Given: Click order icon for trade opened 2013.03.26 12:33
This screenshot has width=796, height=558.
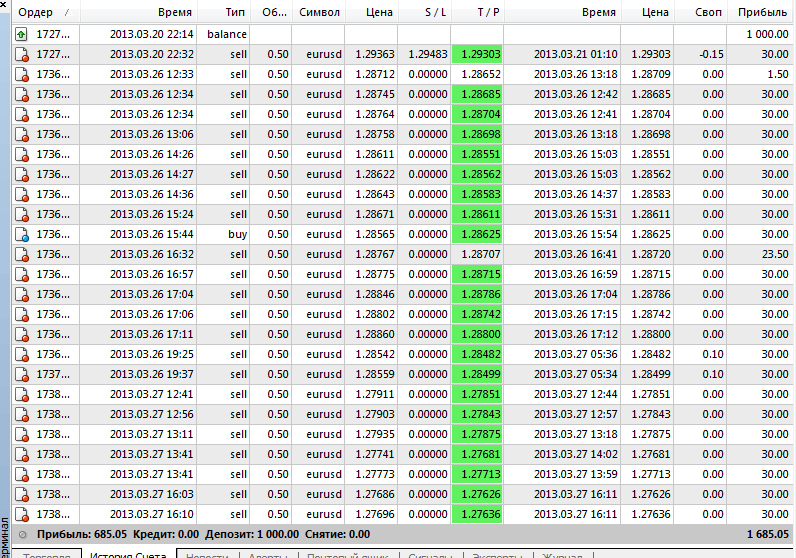Looking at the screenshot, I should point(22,75).
